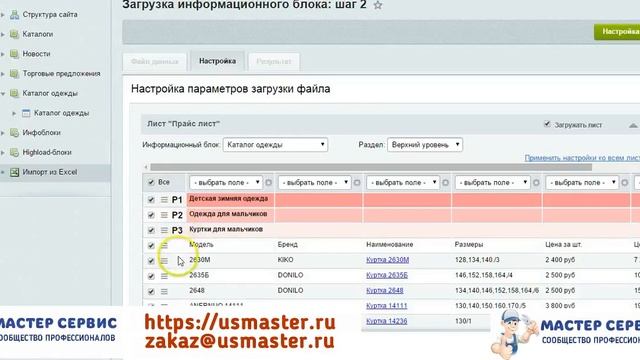Click the Каталоги sidebar icon

click(x=15, y=34)
